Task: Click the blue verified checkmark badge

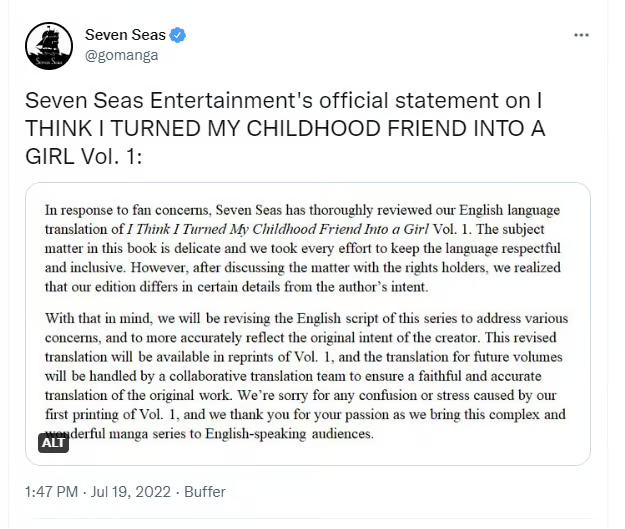Action: 178,35
